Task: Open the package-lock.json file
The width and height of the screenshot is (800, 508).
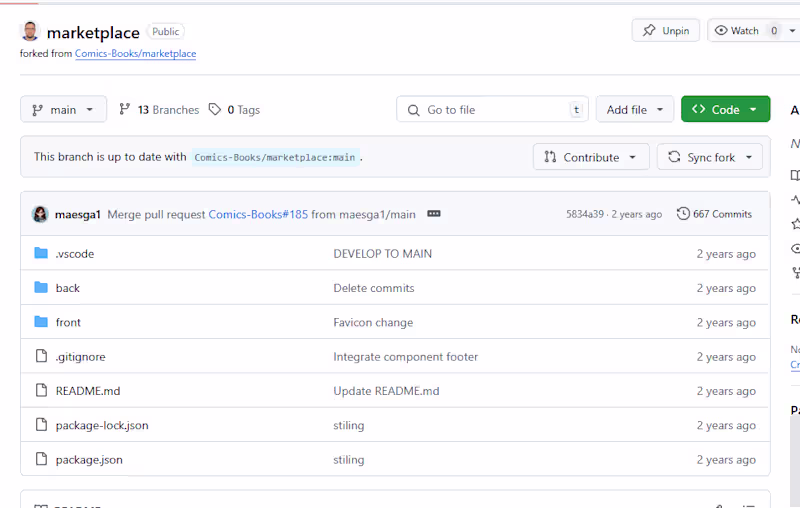Action: (102, 425)
